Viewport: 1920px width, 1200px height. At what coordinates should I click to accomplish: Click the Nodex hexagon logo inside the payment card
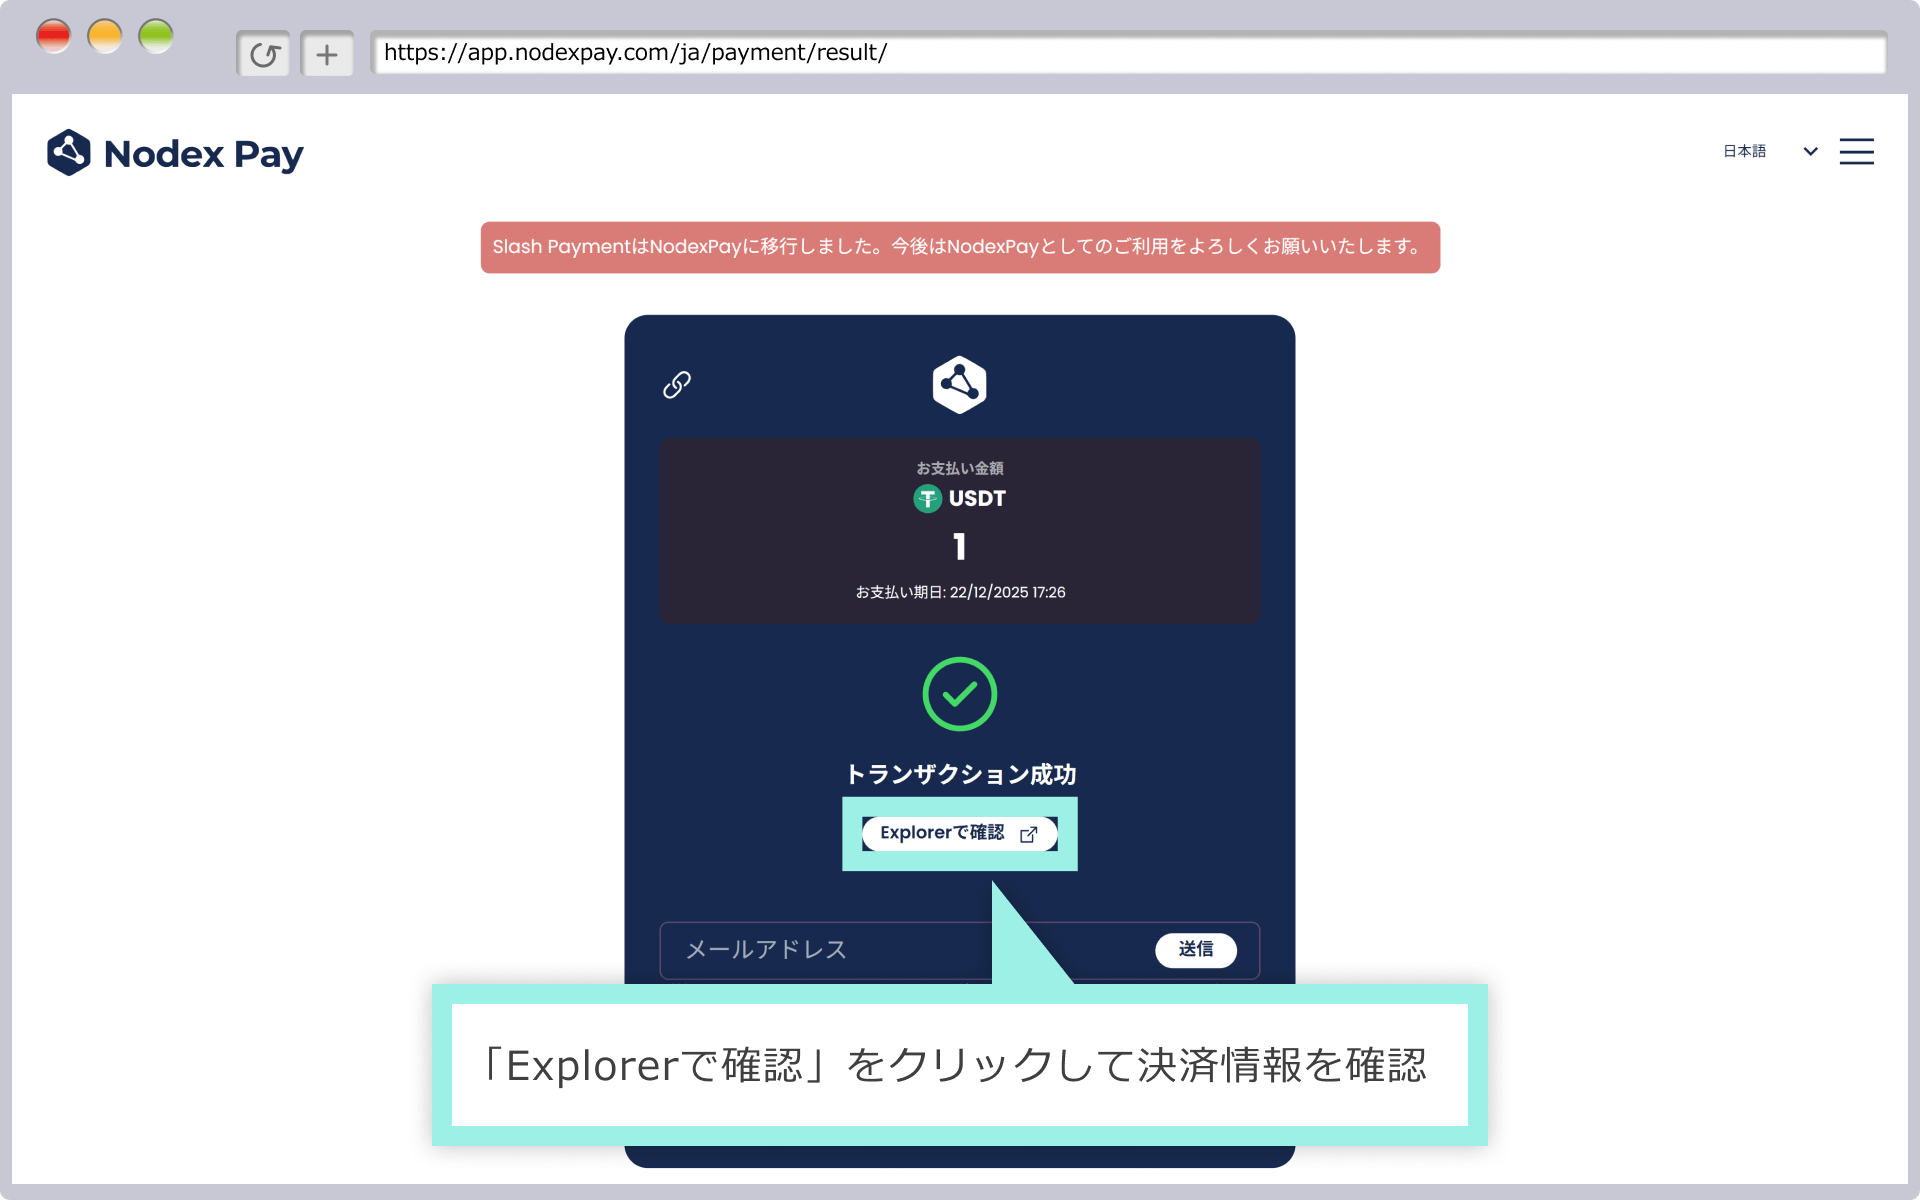[959, 384]
